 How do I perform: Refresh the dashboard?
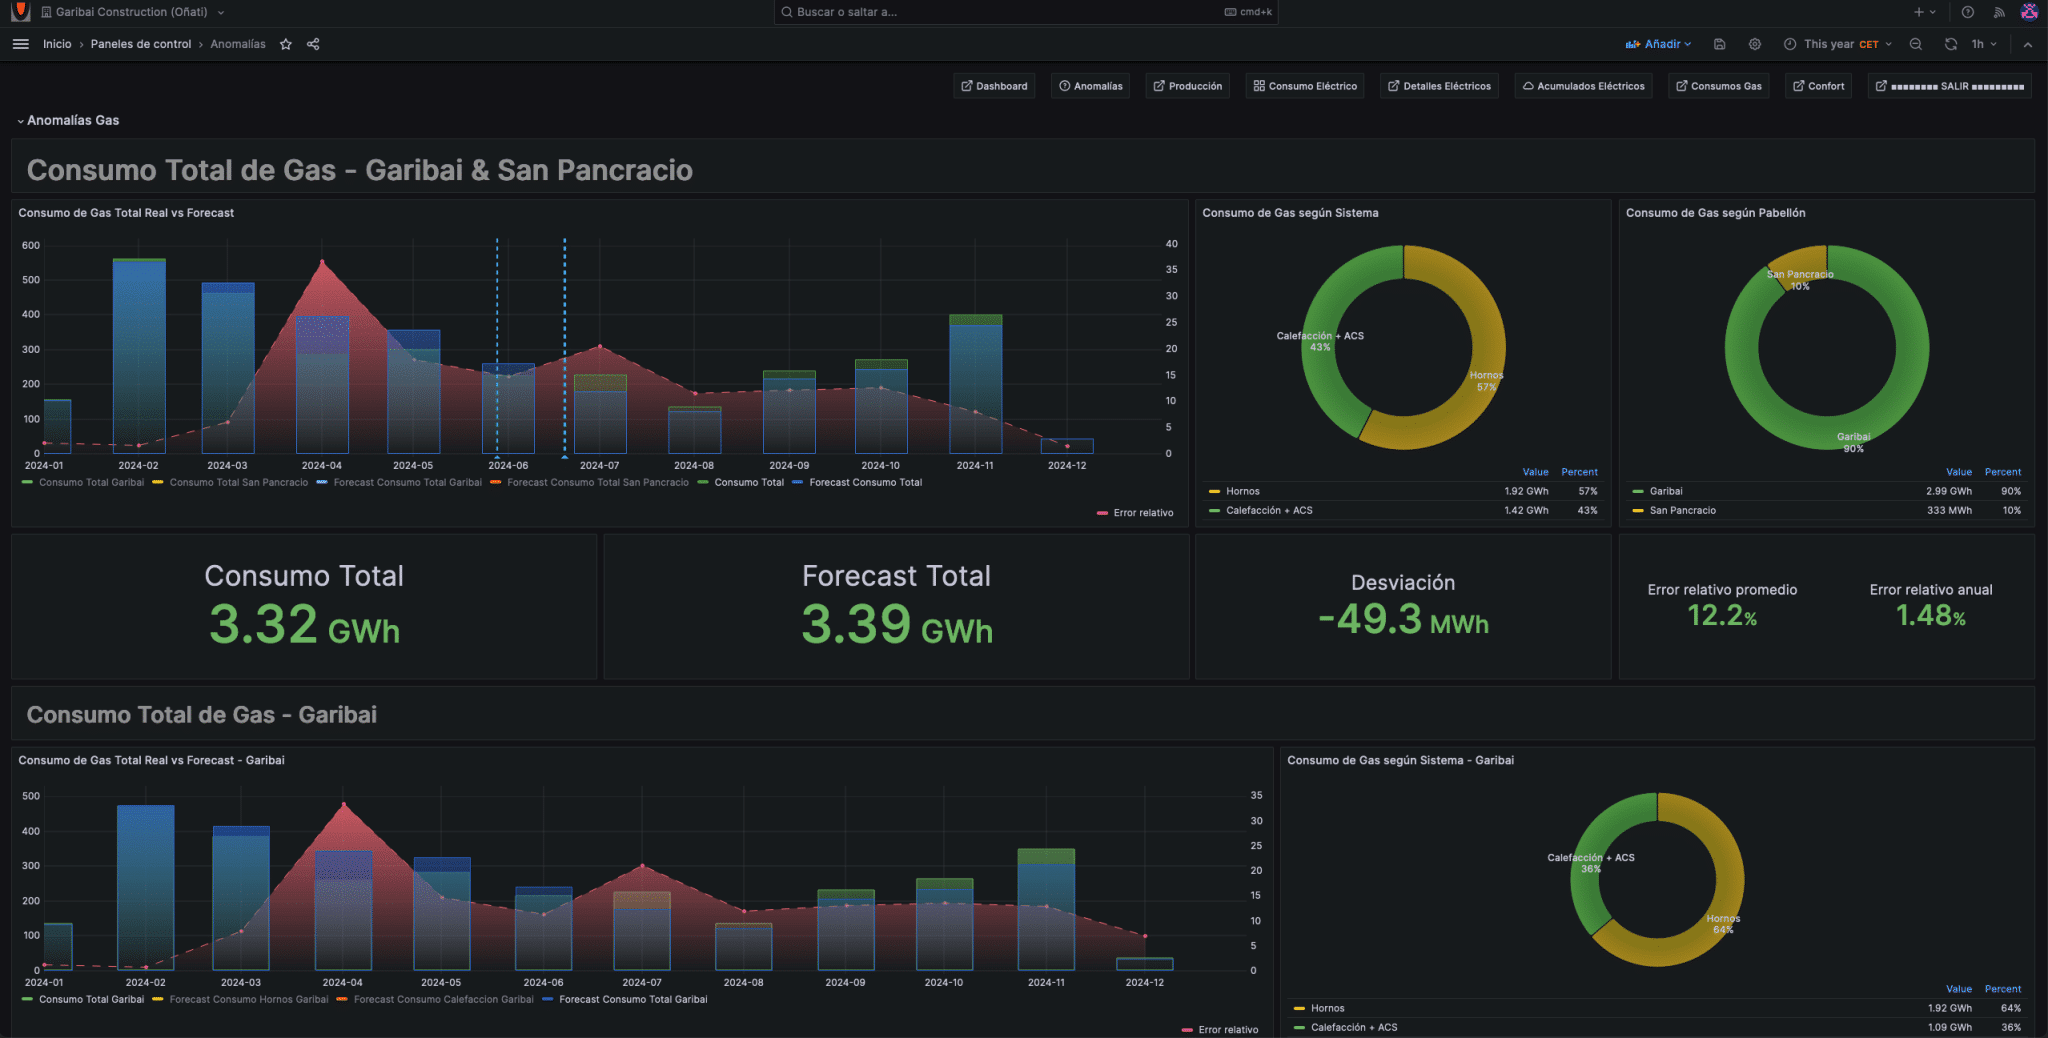point(1951,44)
